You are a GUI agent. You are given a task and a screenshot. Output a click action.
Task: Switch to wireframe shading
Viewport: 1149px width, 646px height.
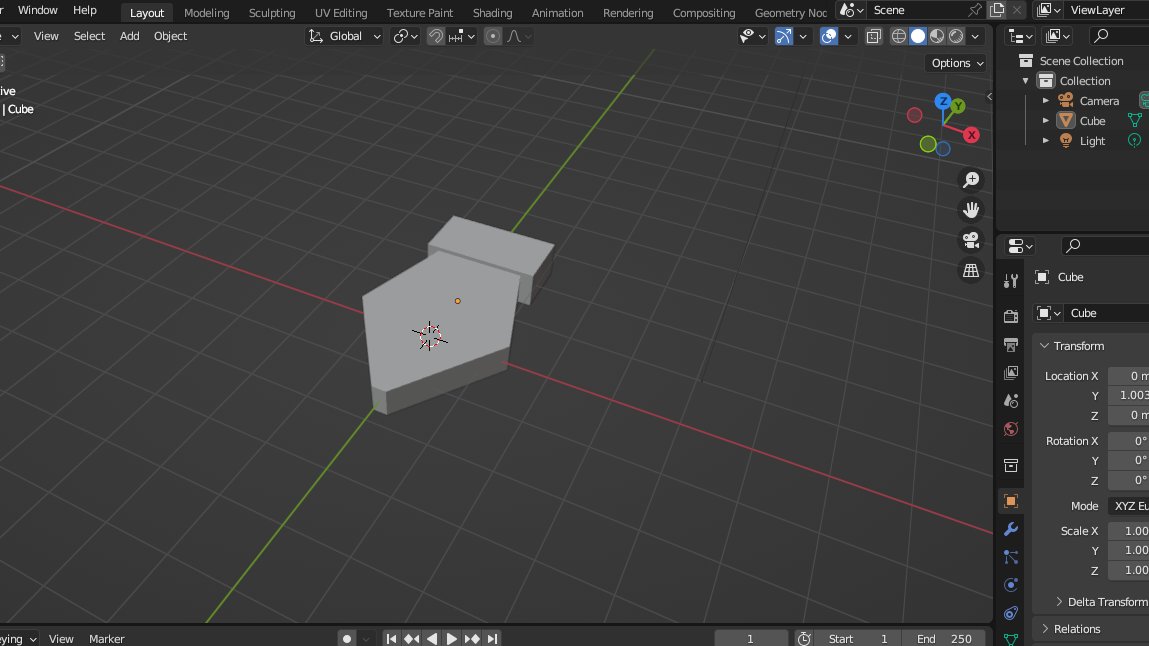click(x=898, y=36)
